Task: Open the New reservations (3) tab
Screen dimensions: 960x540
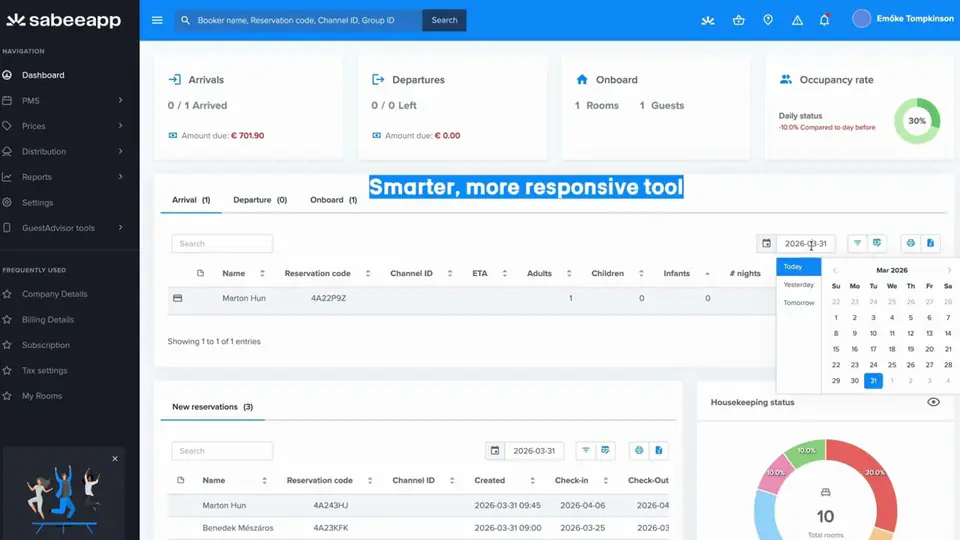Action: pyautogui.click(x=212, y=407)
